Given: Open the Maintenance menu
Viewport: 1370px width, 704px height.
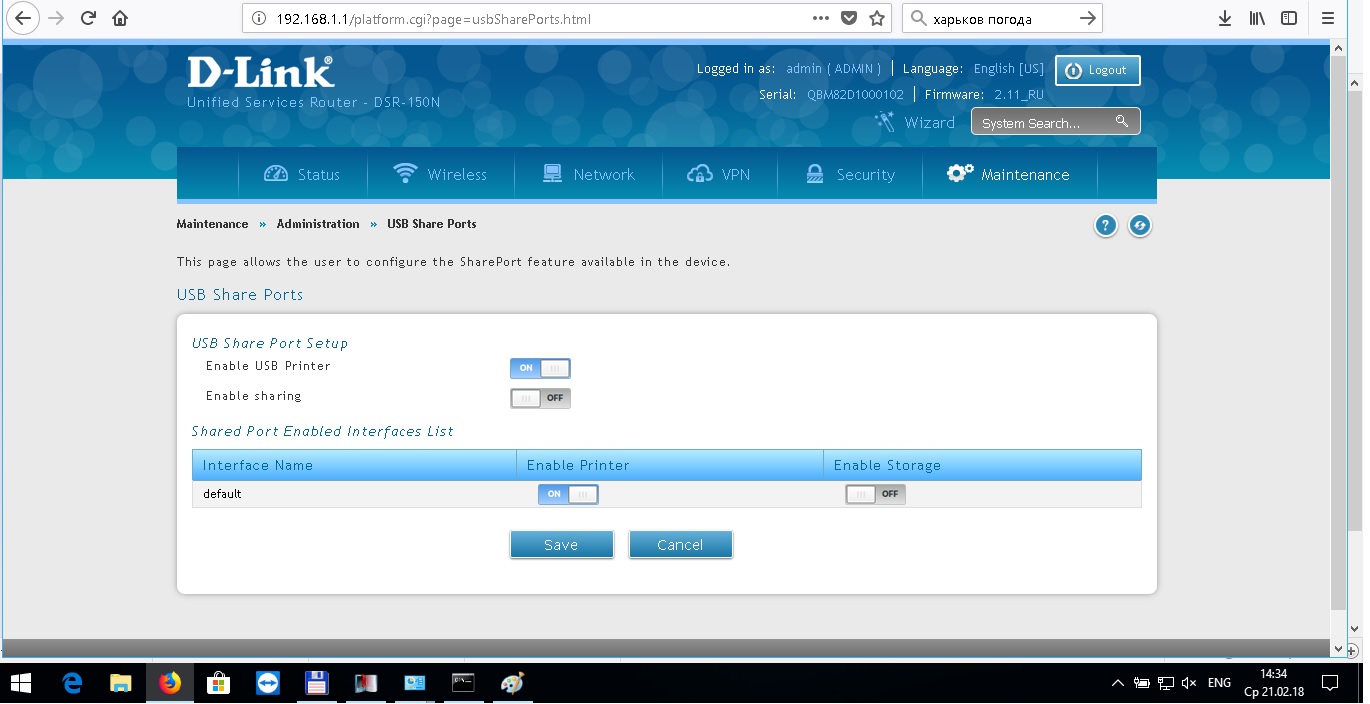Looking at the screenshot, I should [1009, 174].
